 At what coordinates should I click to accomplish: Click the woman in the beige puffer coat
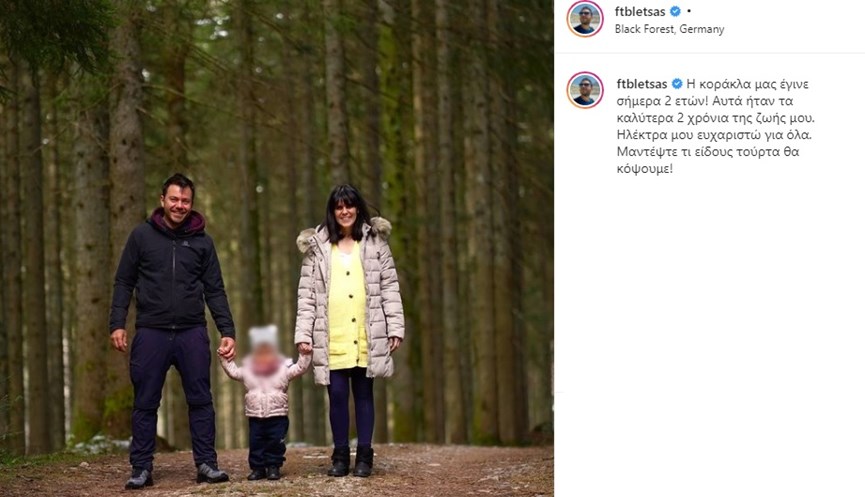point(349,330)
